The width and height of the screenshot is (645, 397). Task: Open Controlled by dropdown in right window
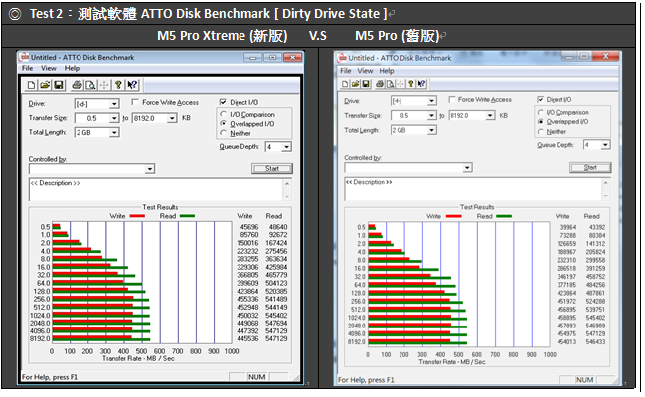pyautogui.click(x=467, y=167)
